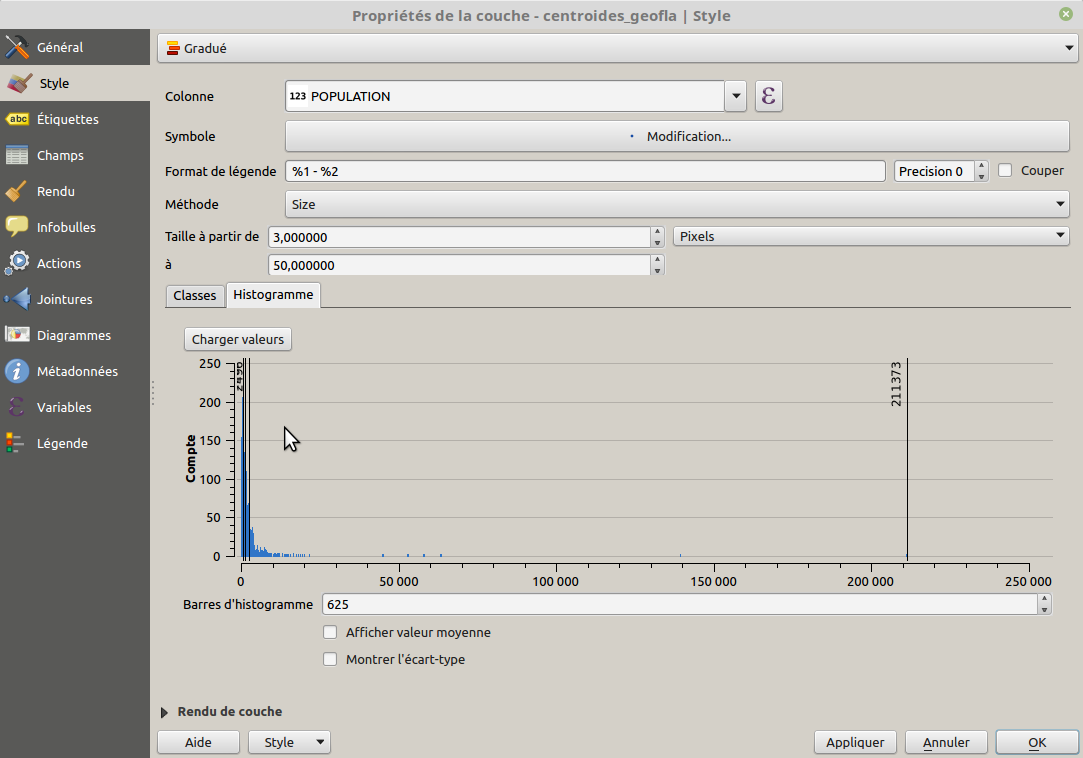The image size is (1083, 758).
Task: Open the Infobulles speech bubble icon
Action: 17,227
